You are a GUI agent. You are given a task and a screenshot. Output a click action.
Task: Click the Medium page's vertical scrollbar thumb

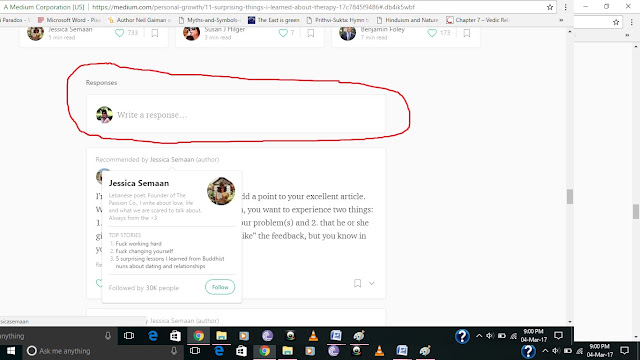pos(570,197)
